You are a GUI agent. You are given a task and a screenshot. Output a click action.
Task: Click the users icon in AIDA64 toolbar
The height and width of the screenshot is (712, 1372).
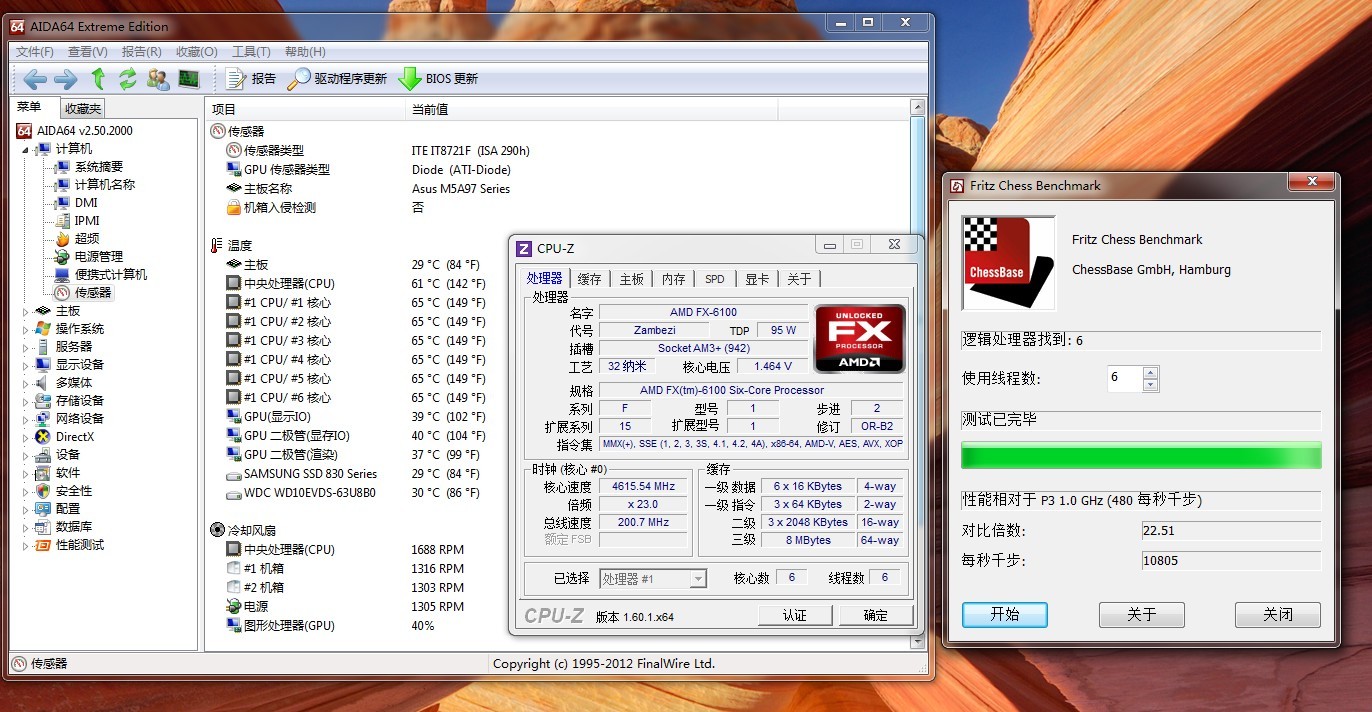click(x=158, y=79)
